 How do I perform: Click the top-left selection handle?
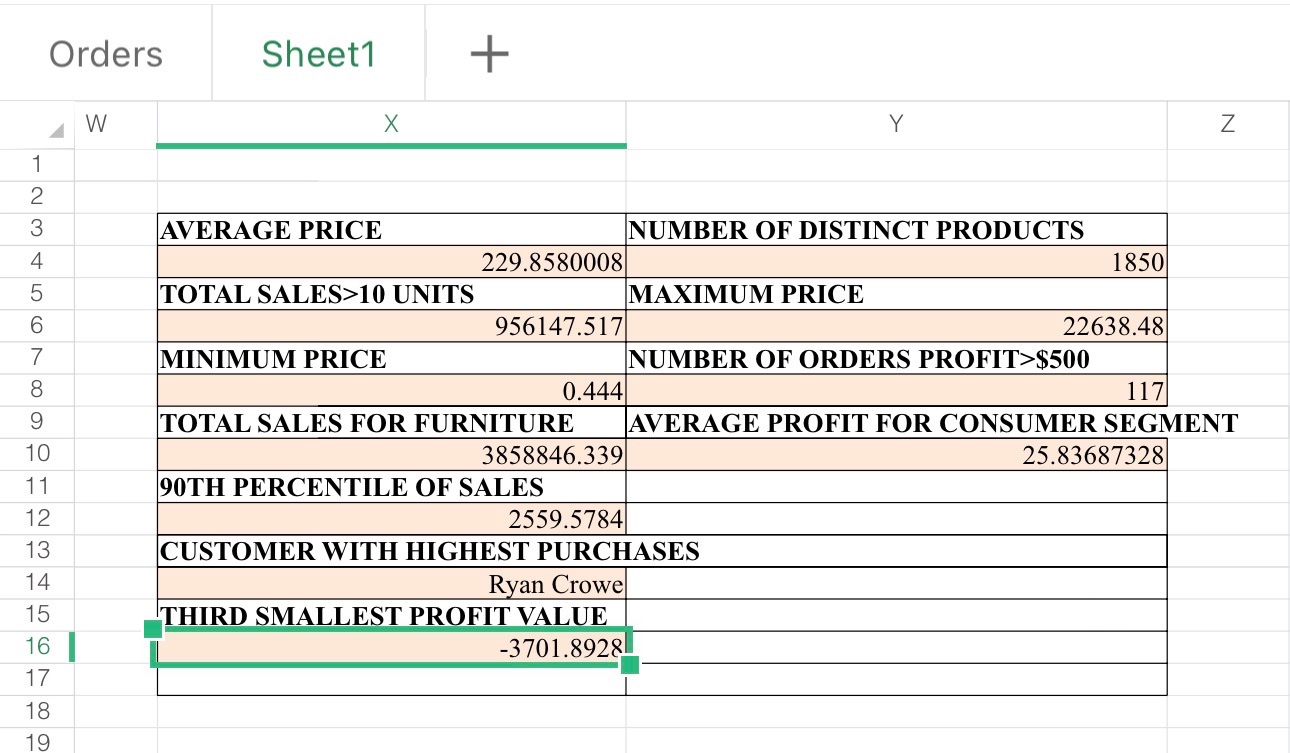(153, 629)
